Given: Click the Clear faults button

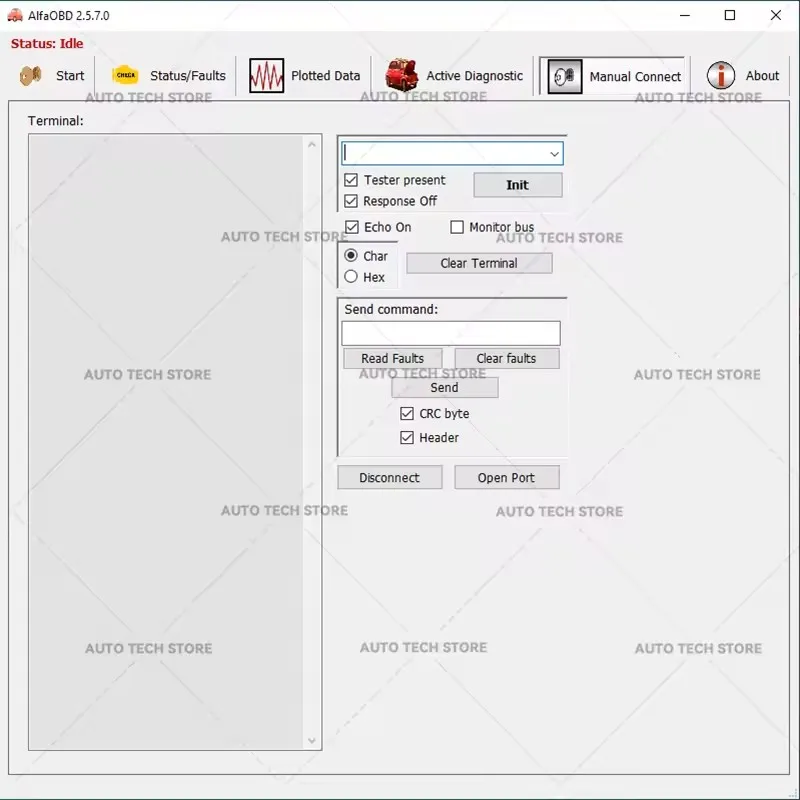Looking at the screenshot, I should (507, 358).
